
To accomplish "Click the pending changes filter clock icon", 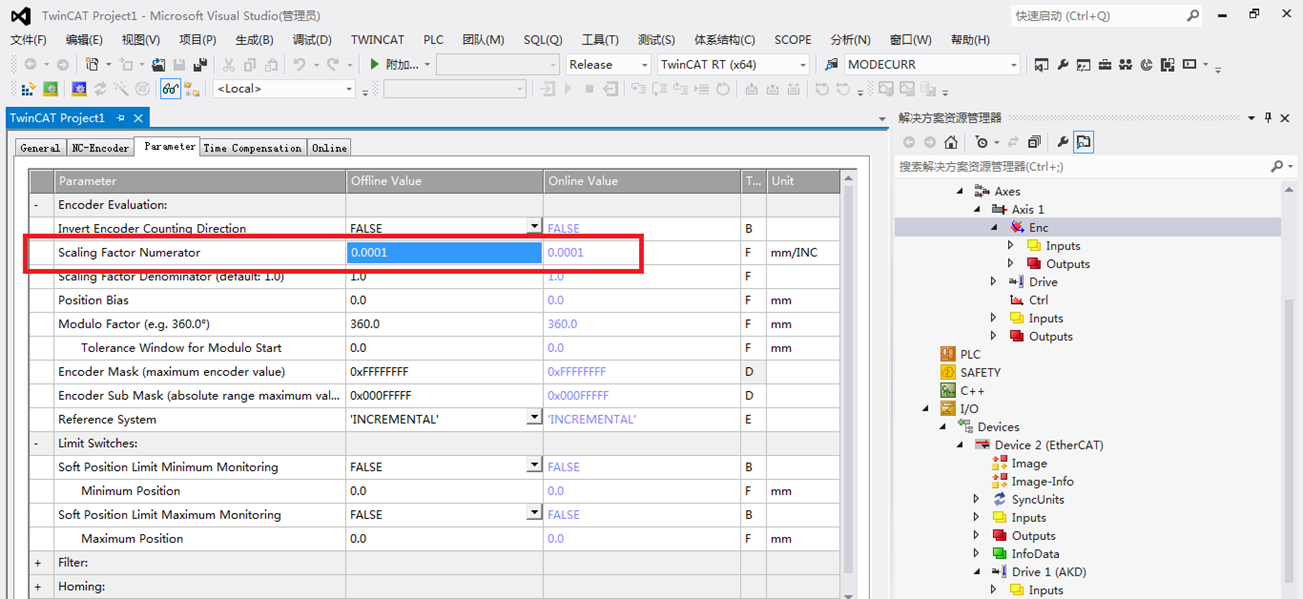I will pos(981,142).
